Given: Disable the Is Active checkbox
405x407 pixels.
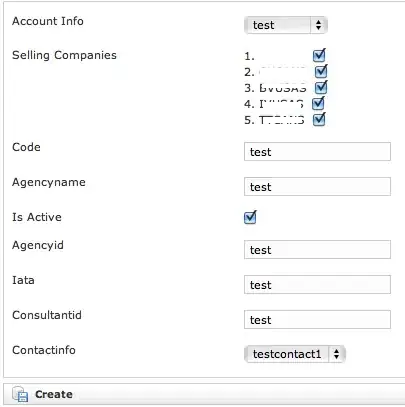Looking at the screenshot, I should [x=250, y=217].
